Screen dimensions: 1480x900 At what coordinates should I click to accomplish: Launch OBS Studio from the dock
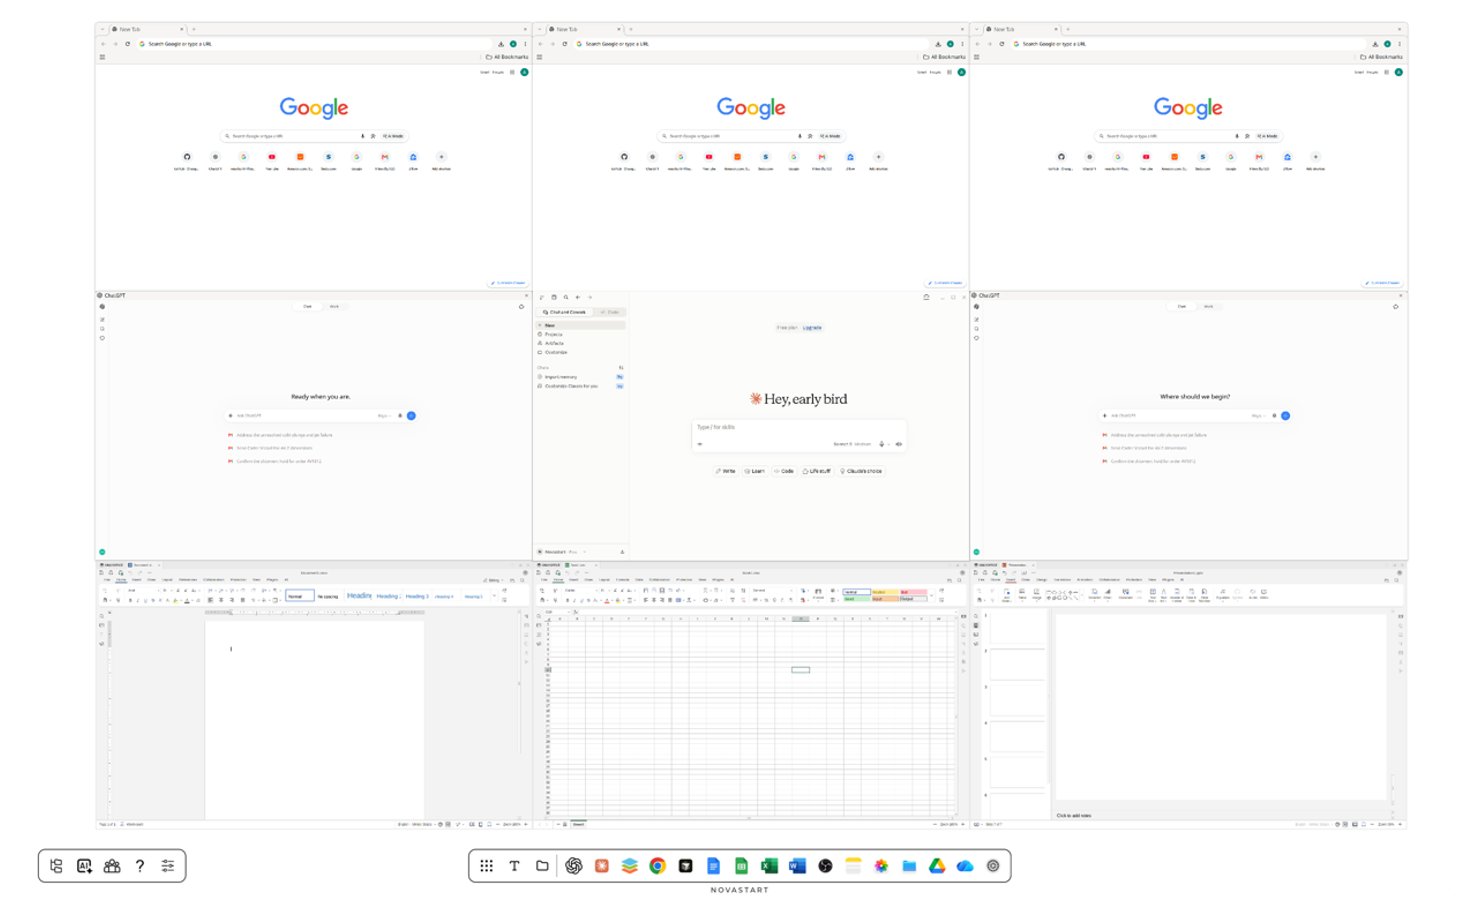coord(825,866)
